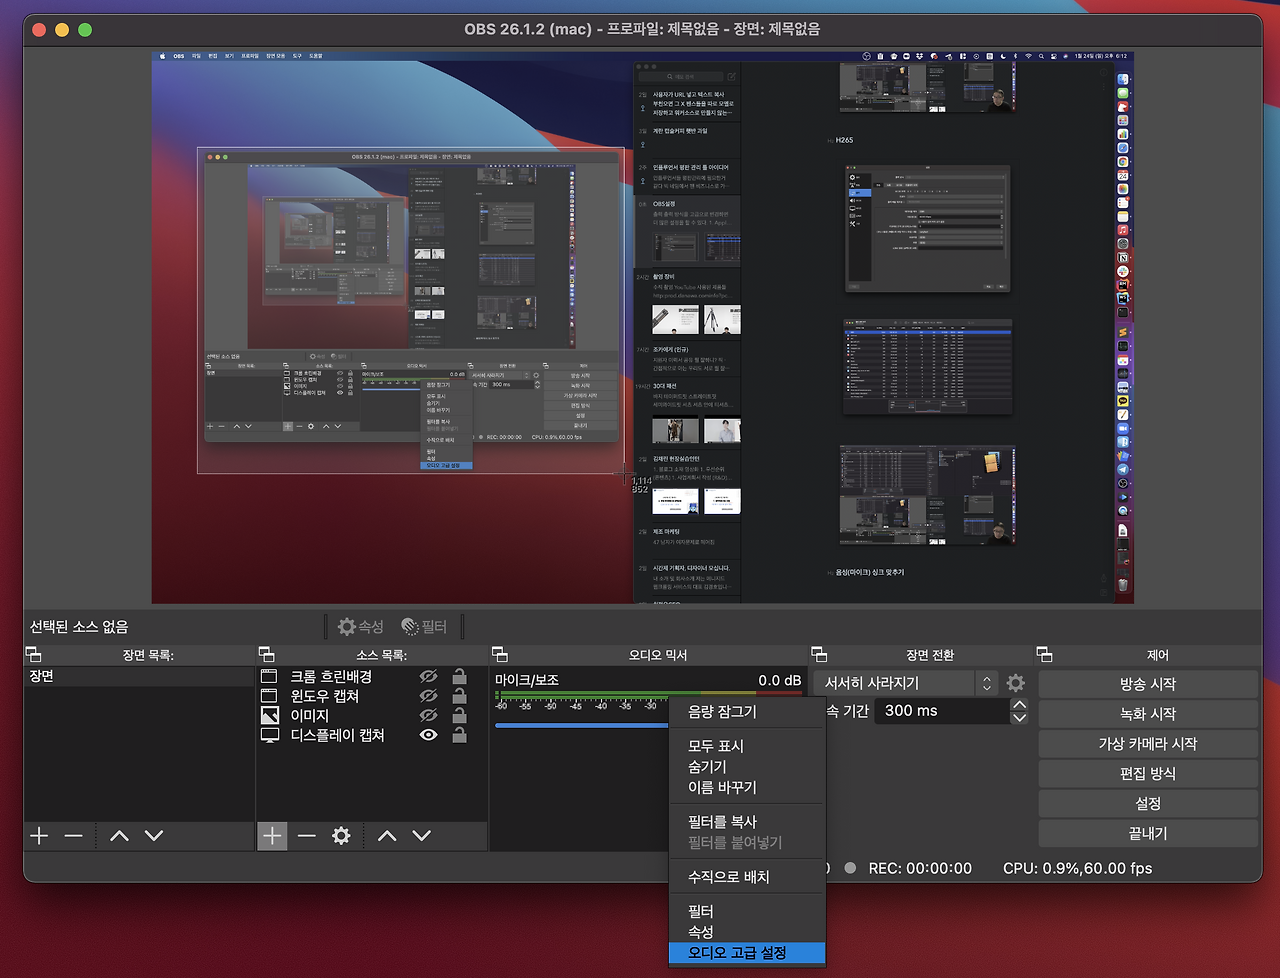Click the 0.0 dB volume readout

[779, 680]
